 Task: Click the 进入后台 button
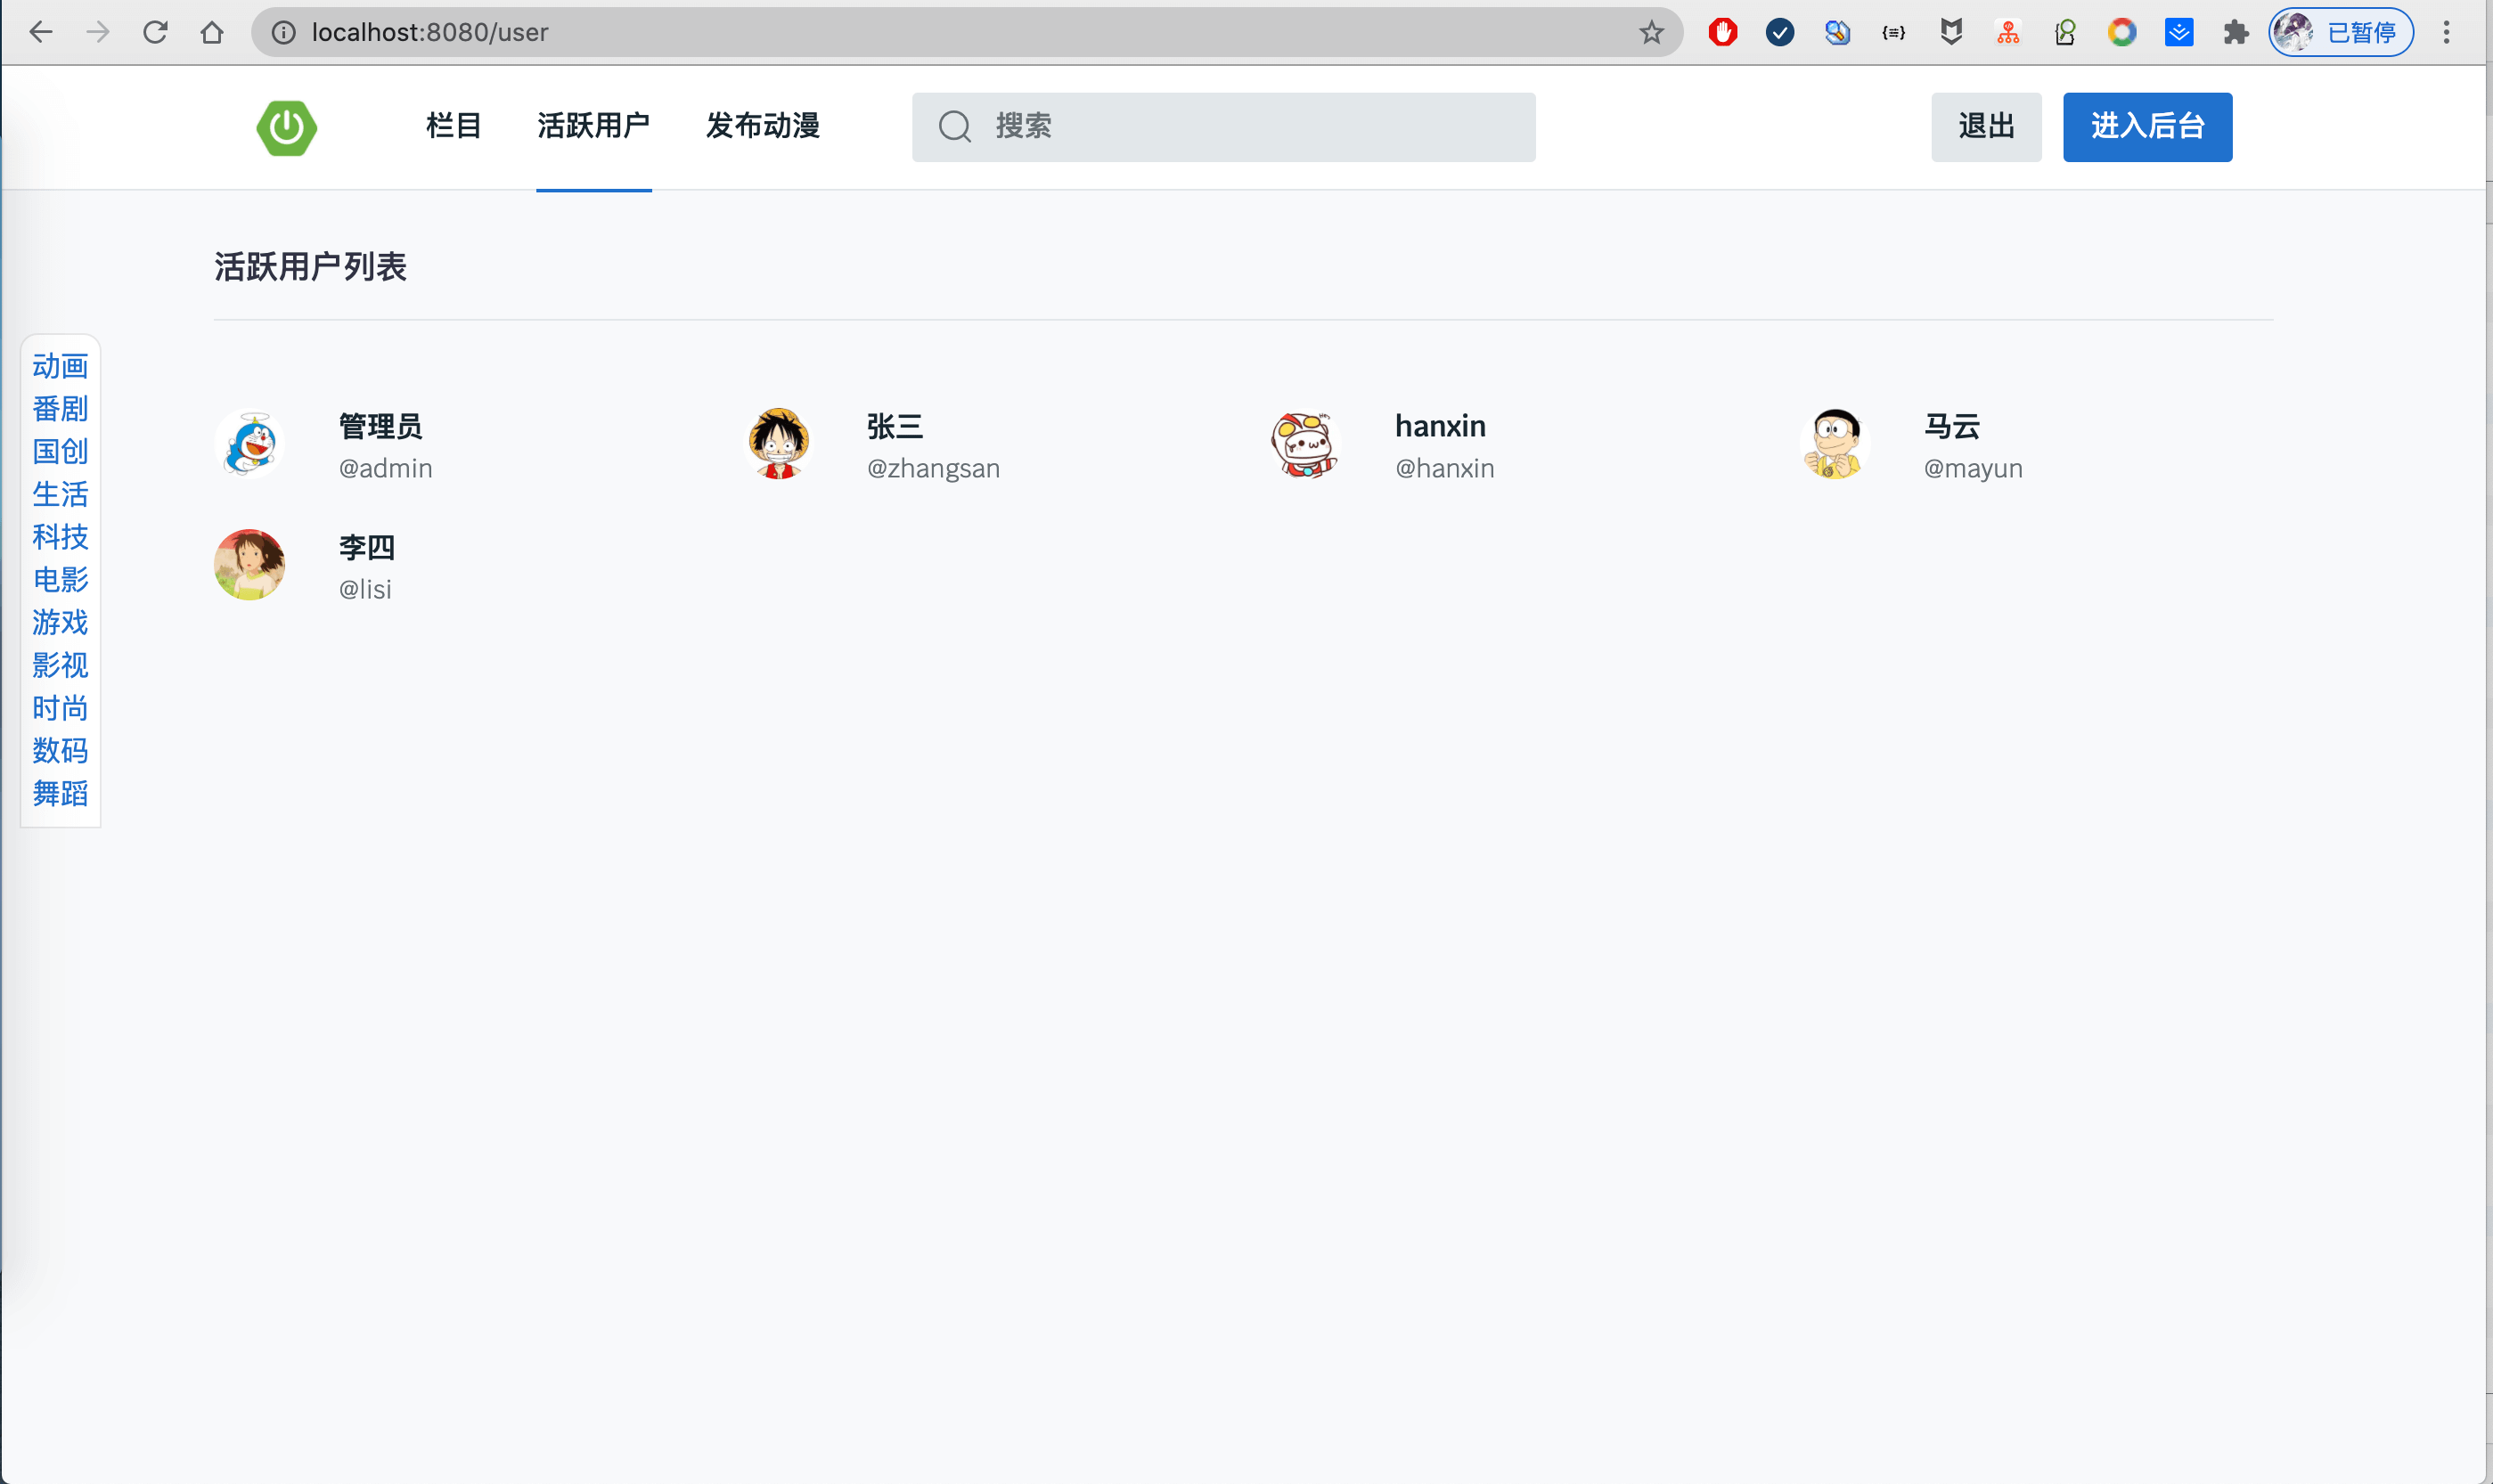[2147, 127]
